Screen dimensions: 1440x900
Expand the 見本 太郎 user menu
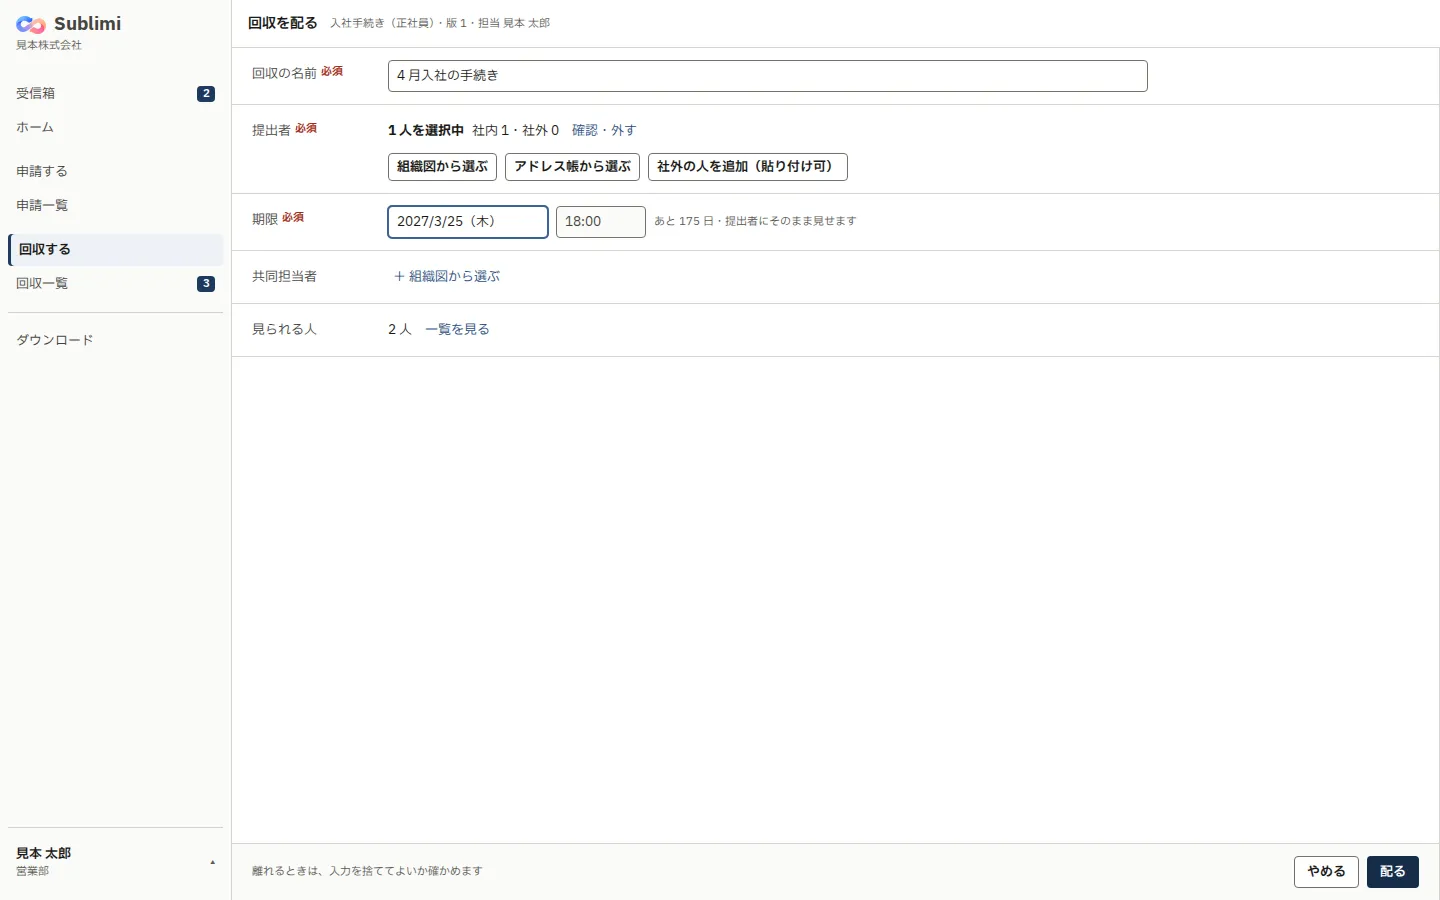point(115,861)
